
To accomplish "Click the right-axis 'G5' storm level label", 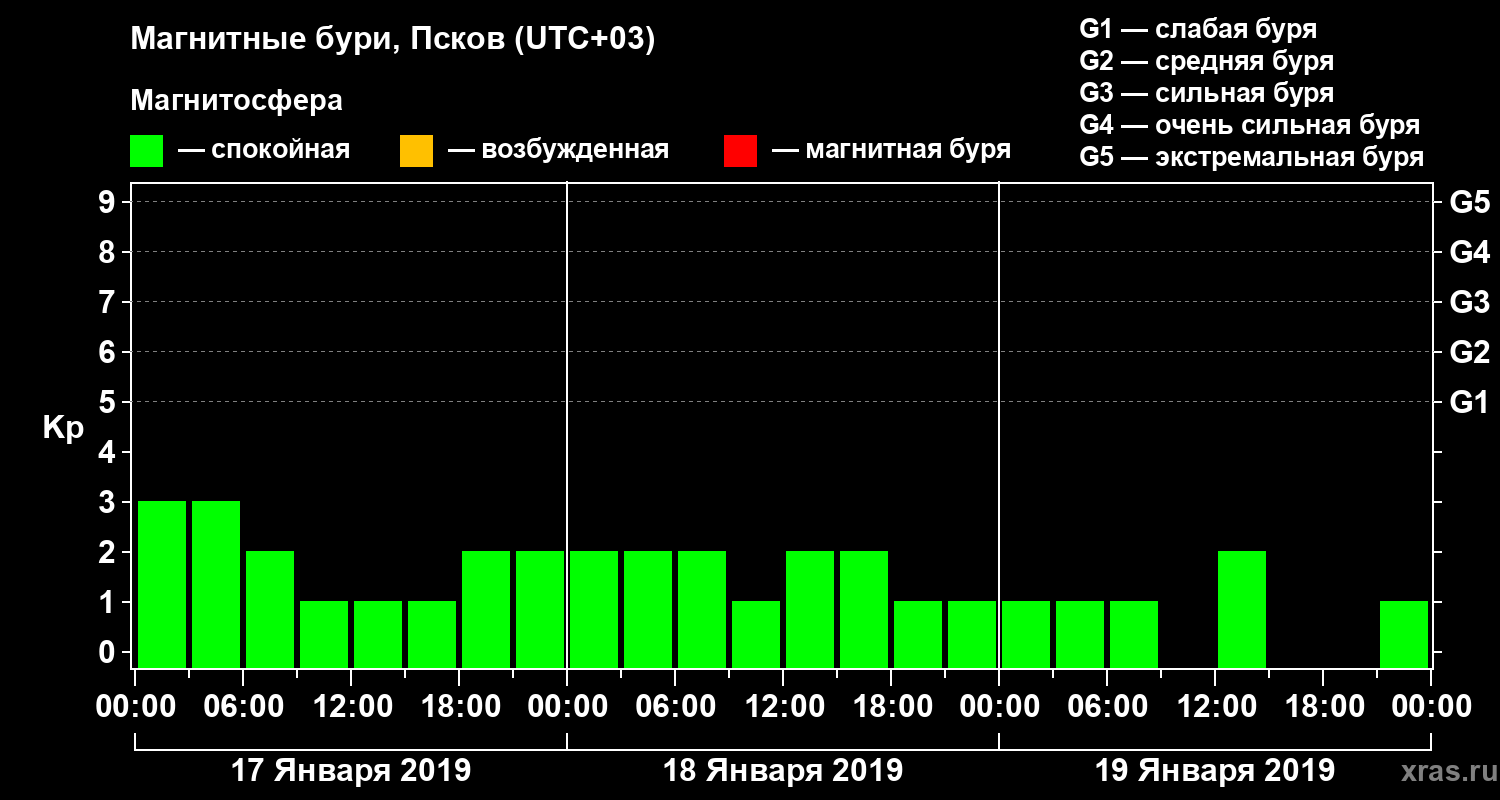I will click(x=1469, y=202).
